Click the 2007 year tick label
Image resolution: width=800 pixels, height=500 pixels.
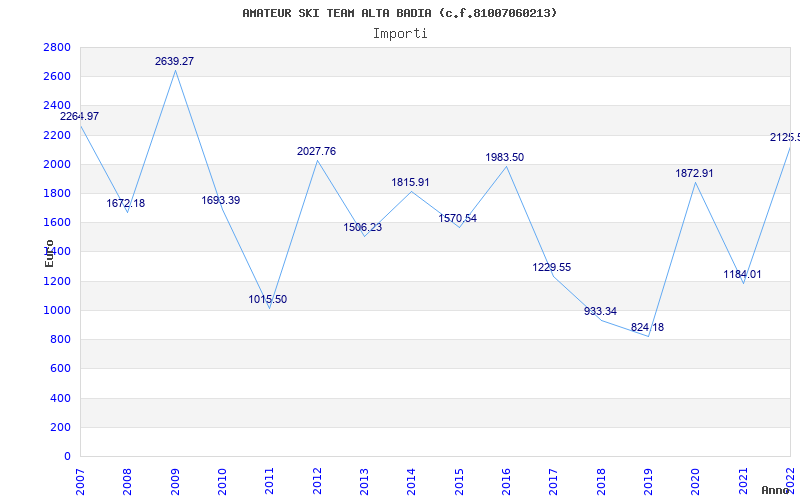pyautogui.click(x=80, y=481)
